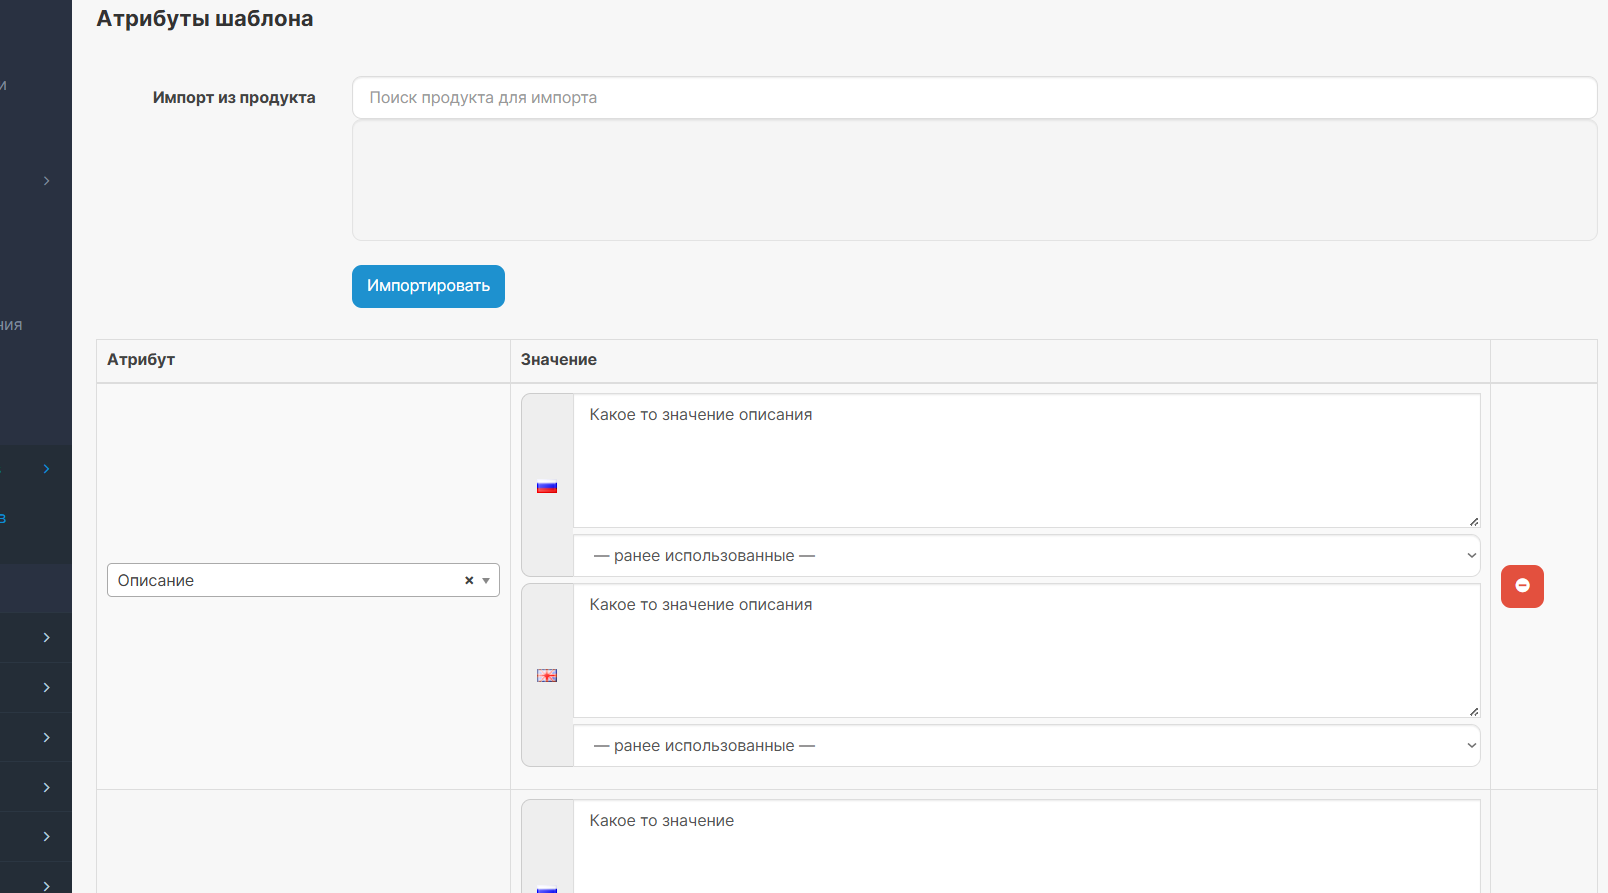Expand the blue highlighted sidebar chevron
The height and width of the screenshot is (893, 1608).
pyautogui.click(x=46, y=469)
